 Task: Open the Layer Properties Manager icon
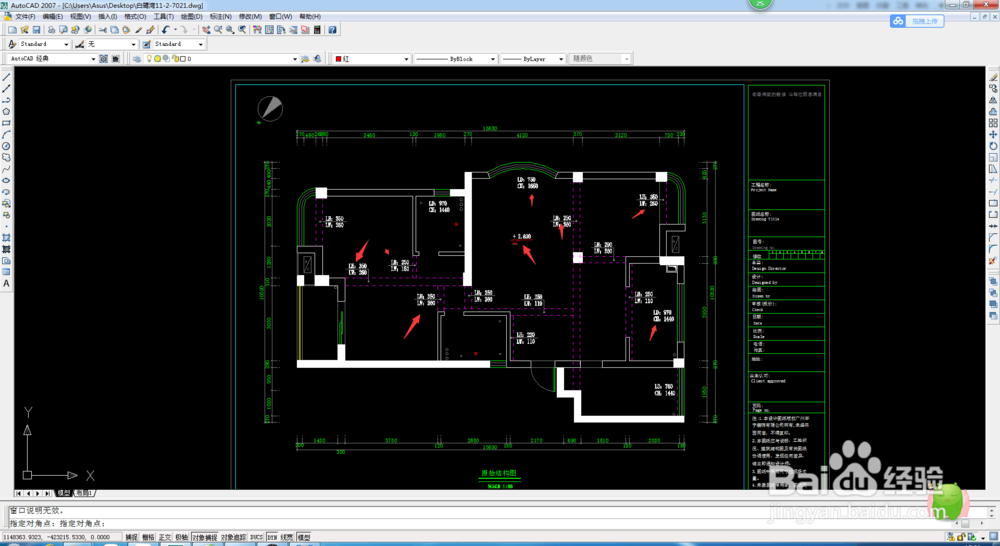[x=136, y=59]
